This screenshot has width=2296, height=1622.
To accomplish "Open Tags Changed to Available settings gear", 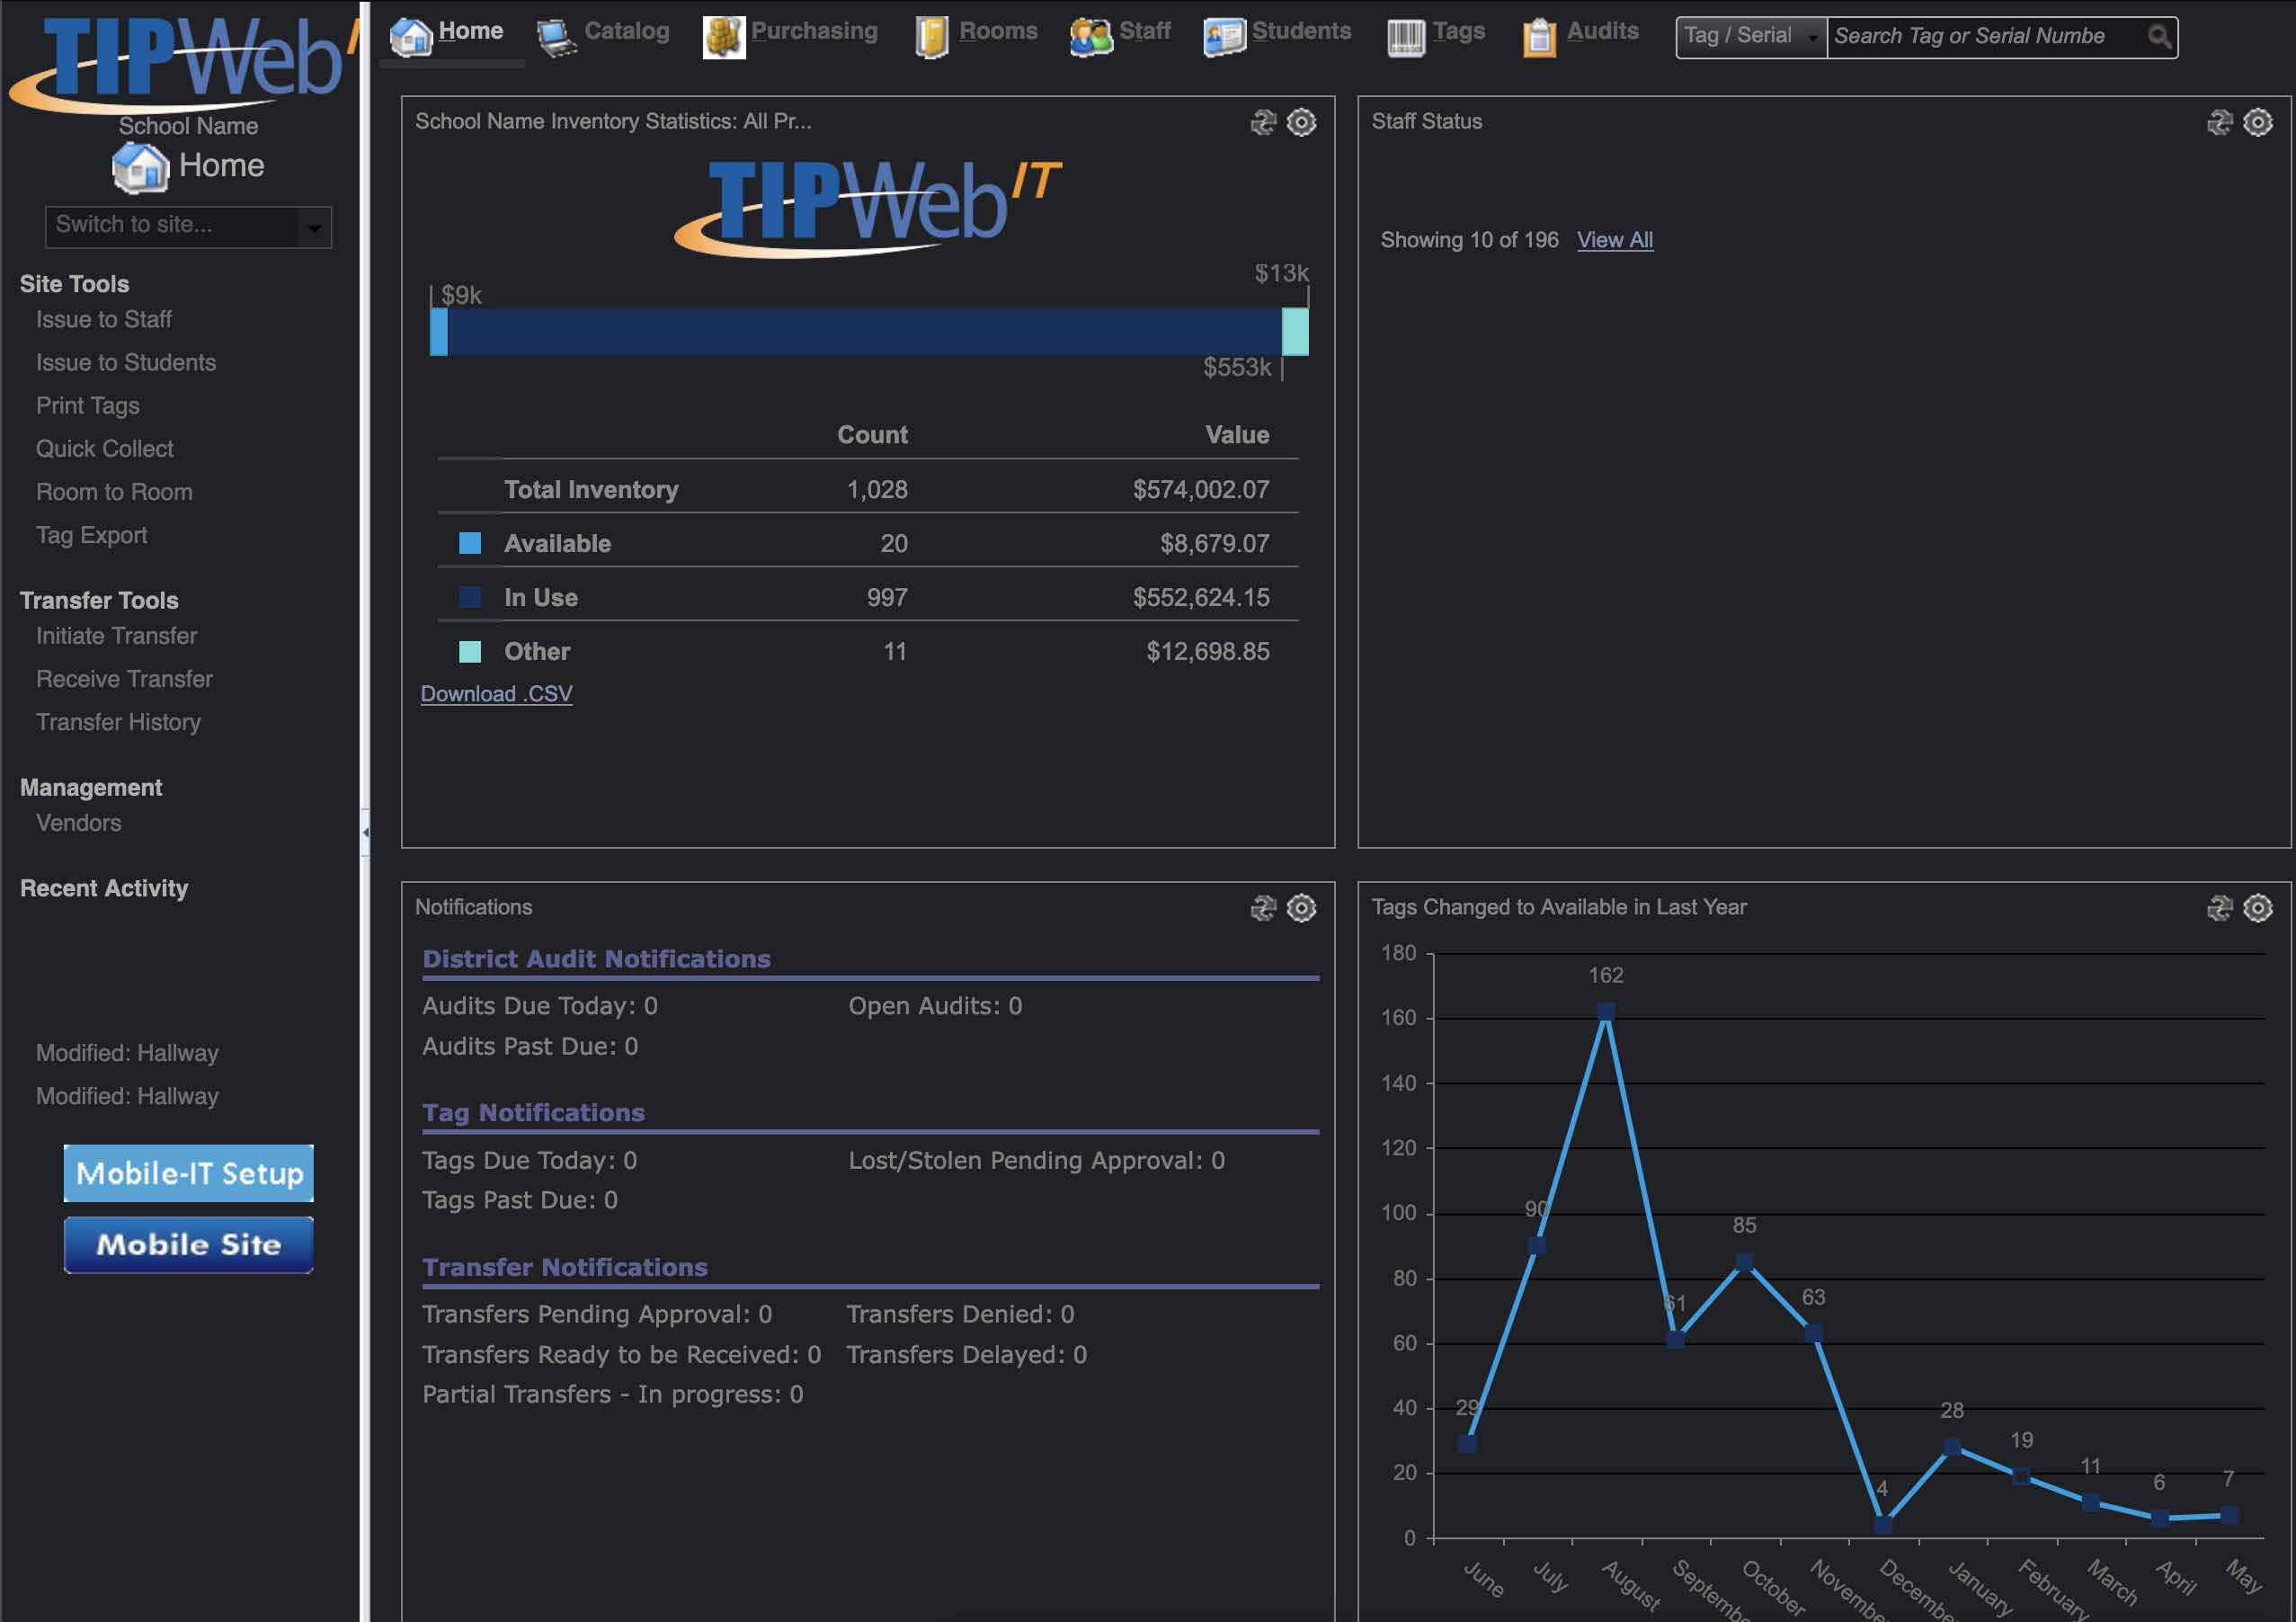I will (2257, 908).
